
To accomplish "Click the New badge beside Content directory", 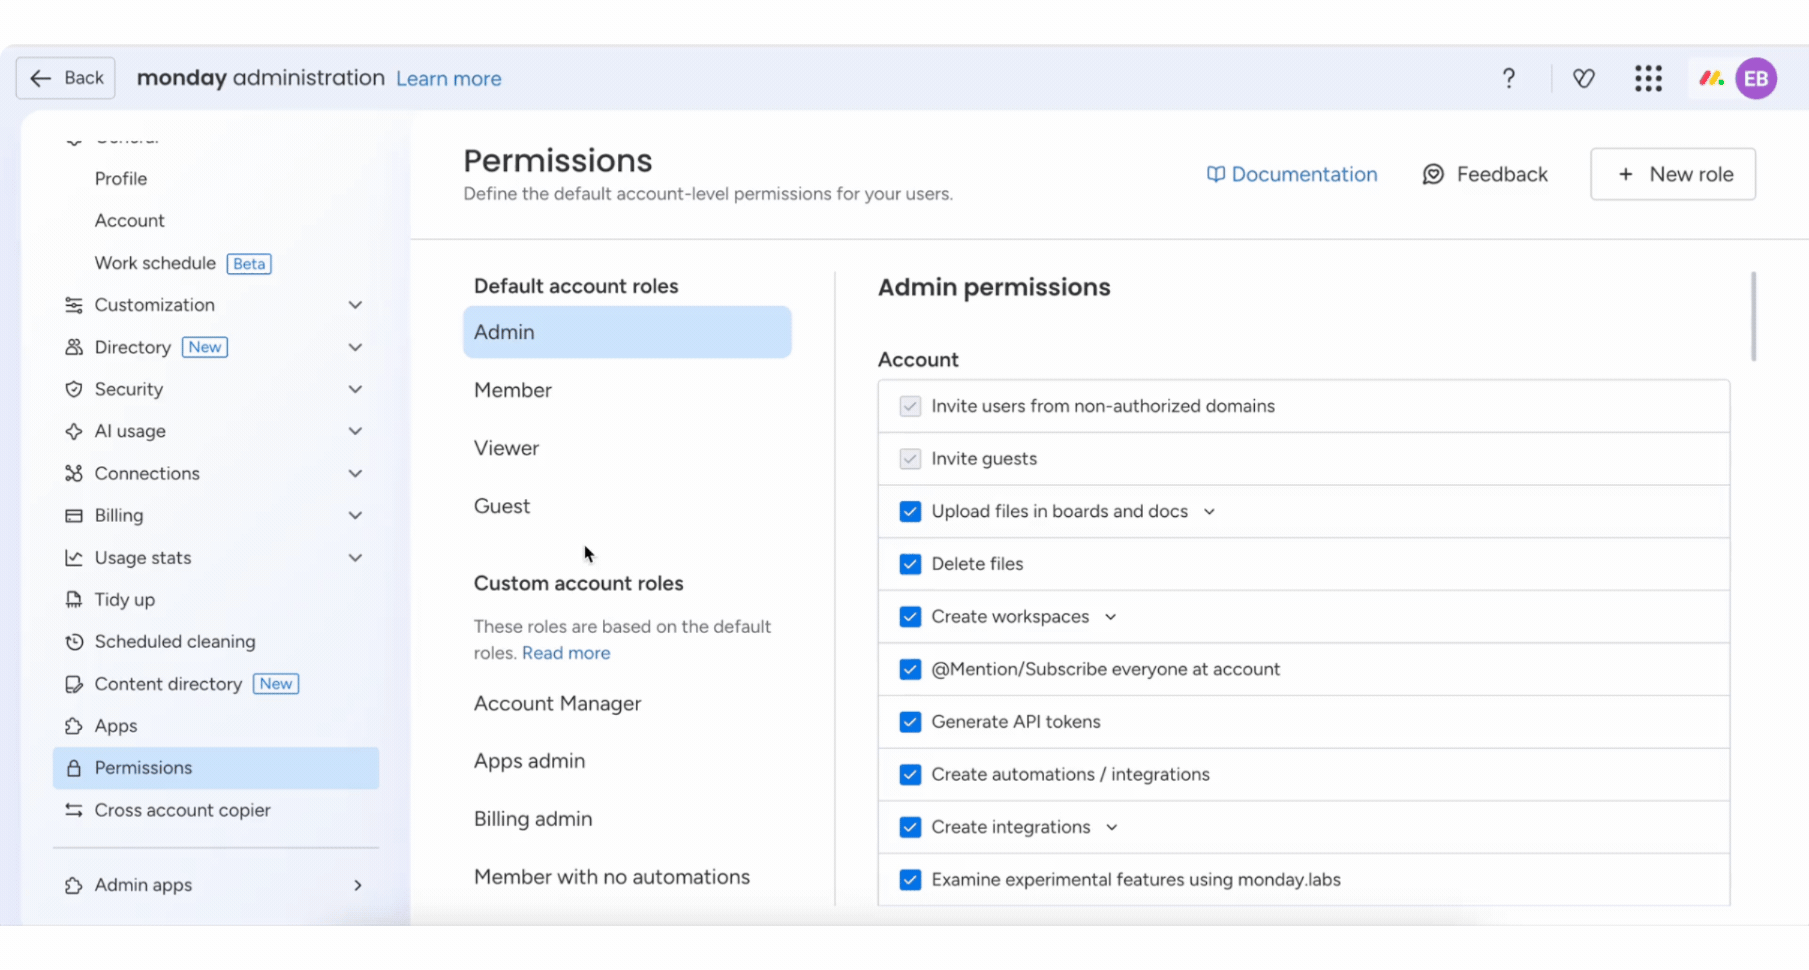I will pyautogui.click(x=276, y=684).
